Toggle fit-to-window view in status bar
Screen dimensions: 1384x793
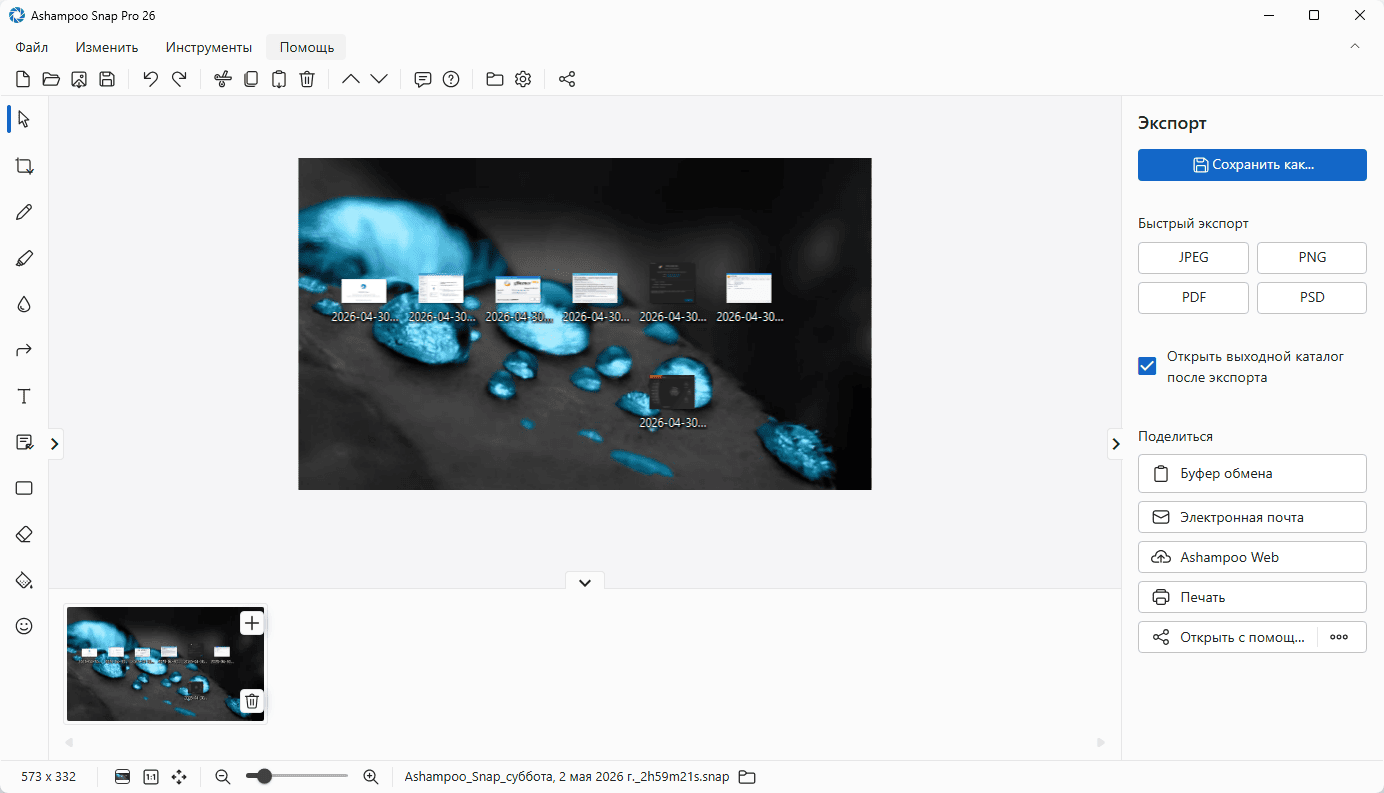coord(122,777)
